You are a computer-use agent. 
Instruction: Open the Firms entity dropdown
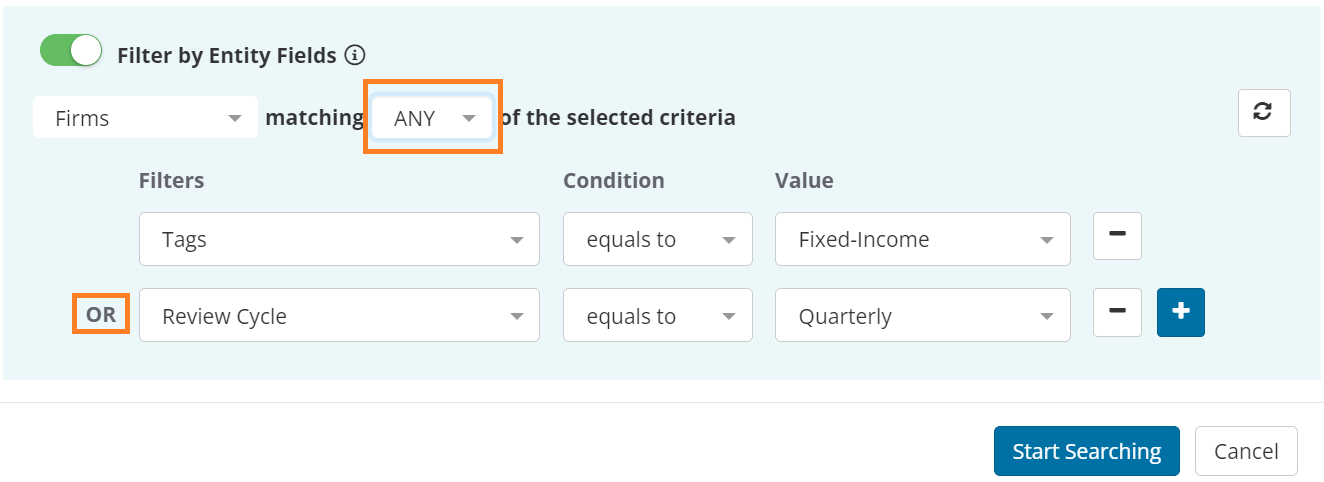(x=146, y=118)
